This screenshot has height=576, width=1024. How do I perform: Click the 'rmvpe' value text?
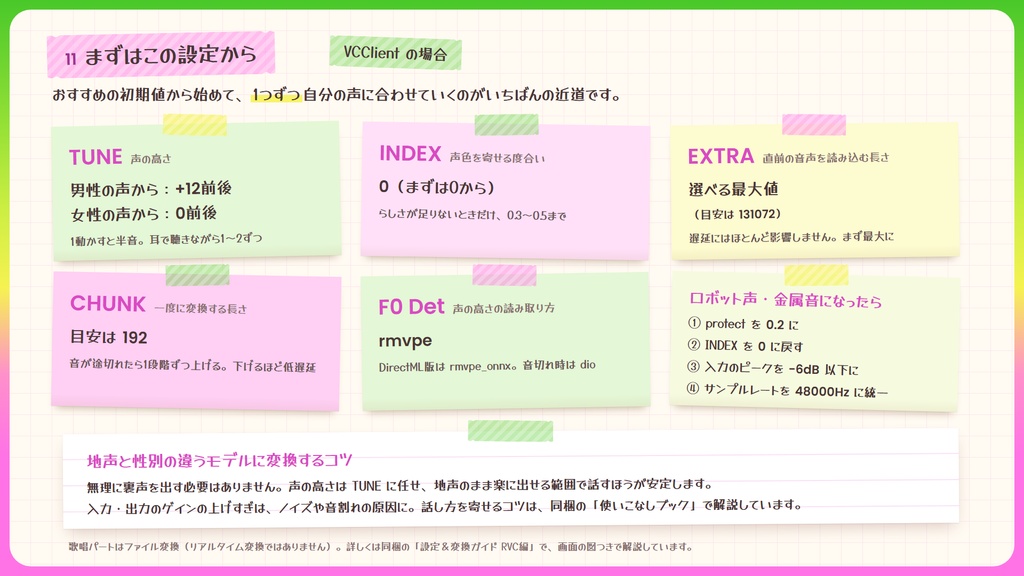[405, 341]
